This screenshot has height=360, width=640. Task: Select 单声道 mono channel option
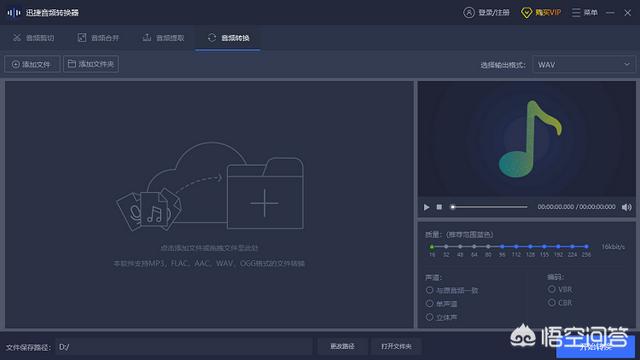(x=429, y=304)
